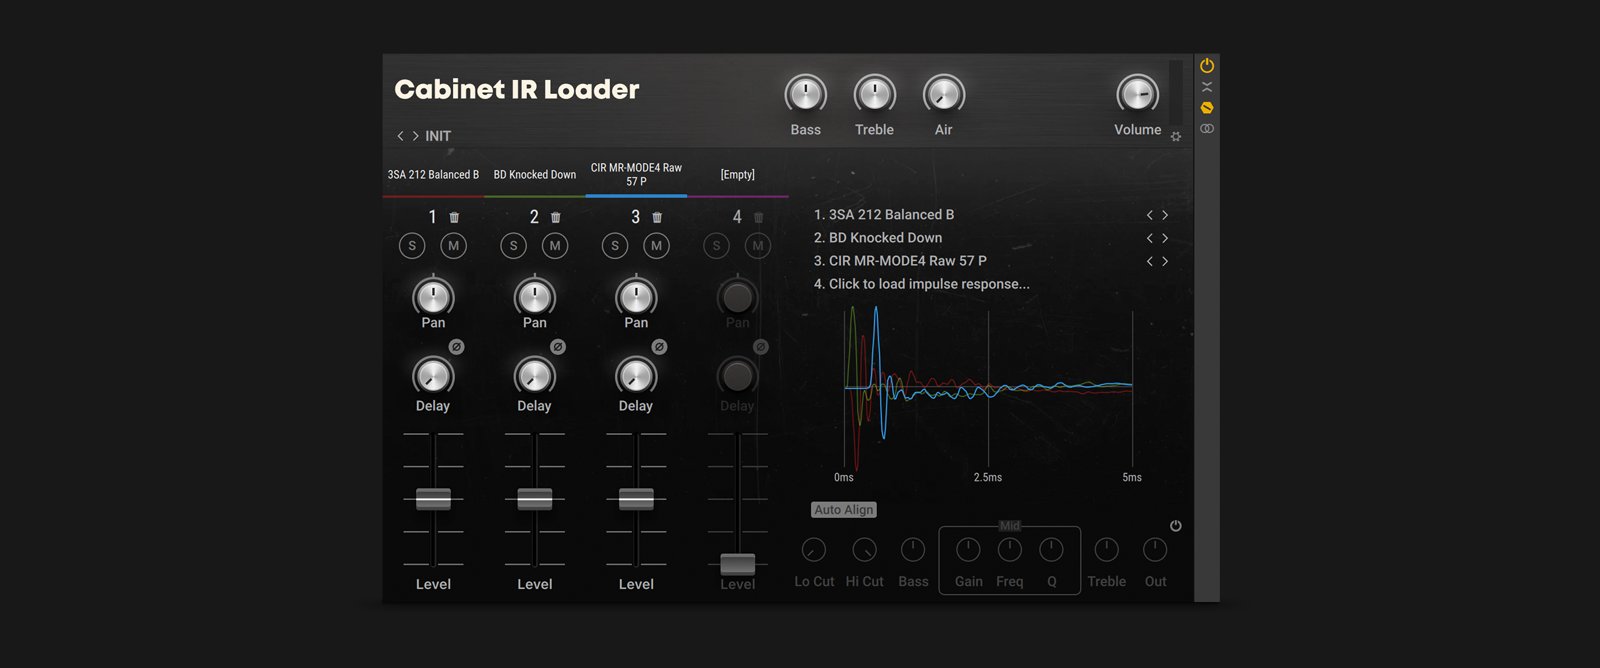Click the EQ Treble knob at bottom
The width and height of the screenshot is (1600, 668).
[x=1106, y=550]
